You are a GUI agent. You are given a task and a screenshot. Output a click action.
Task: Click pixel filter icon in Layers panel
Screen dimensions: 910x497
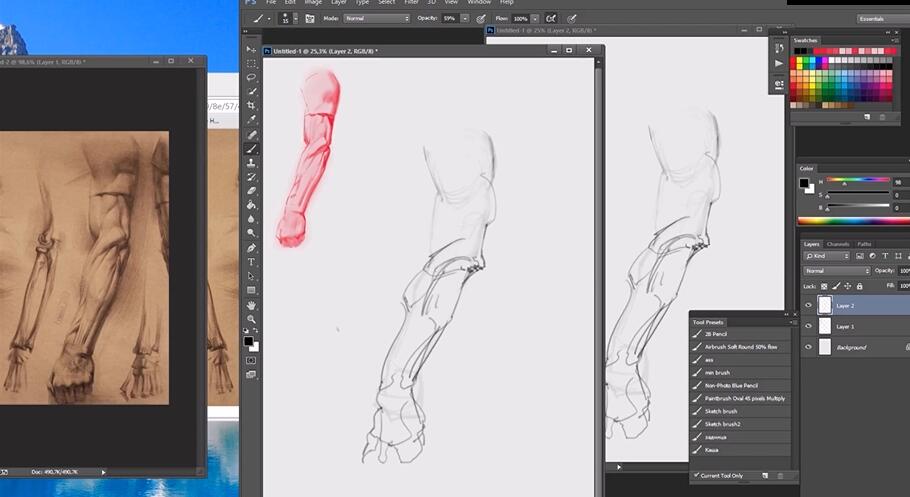(x=860, y=256)
